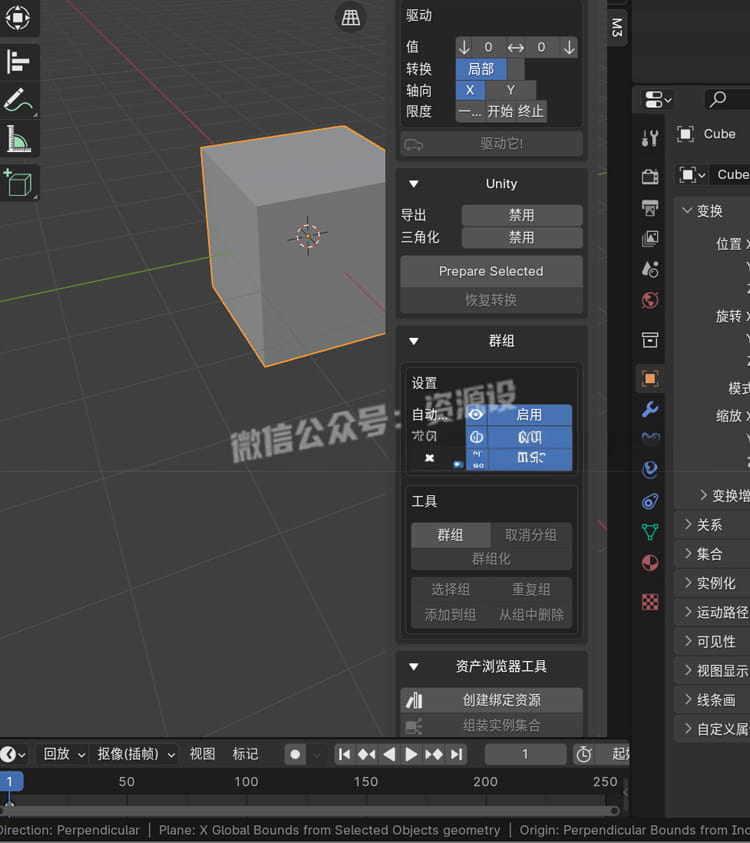Jump to the timeline end frame
Screen dimensions: 750x843
point(456,754)
